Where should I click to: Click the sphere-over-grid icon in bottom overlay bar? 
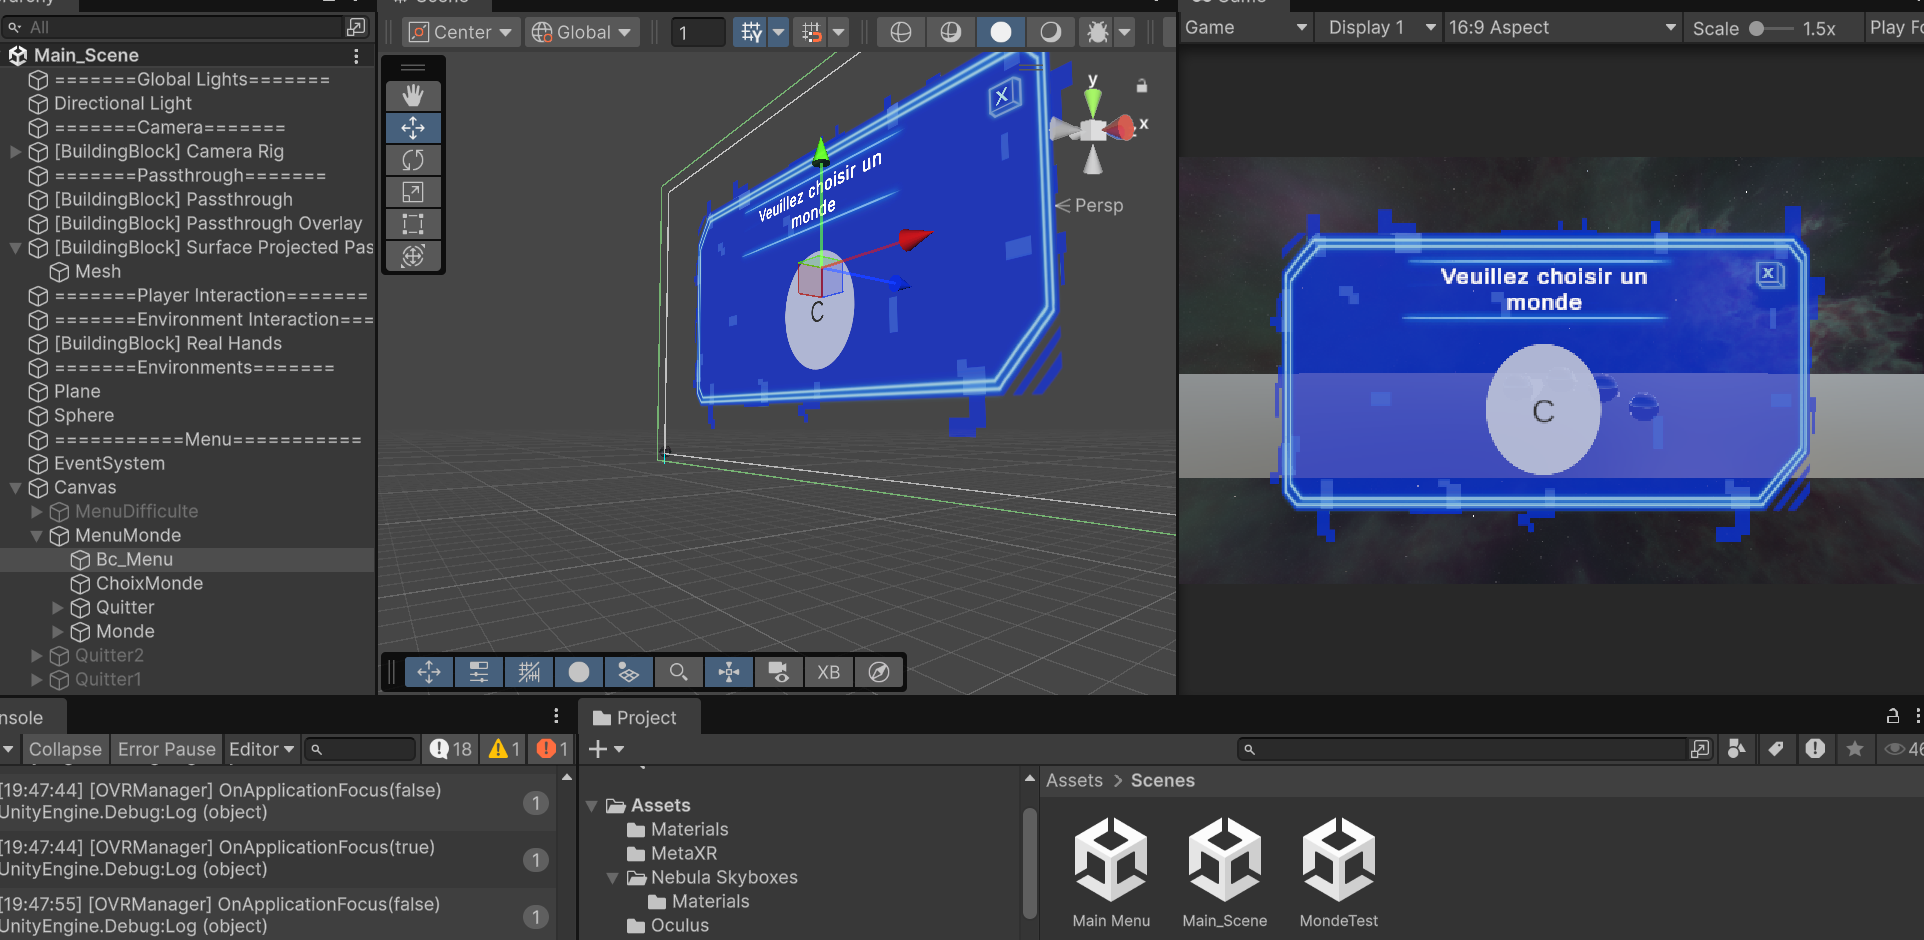tap(629, 672)
